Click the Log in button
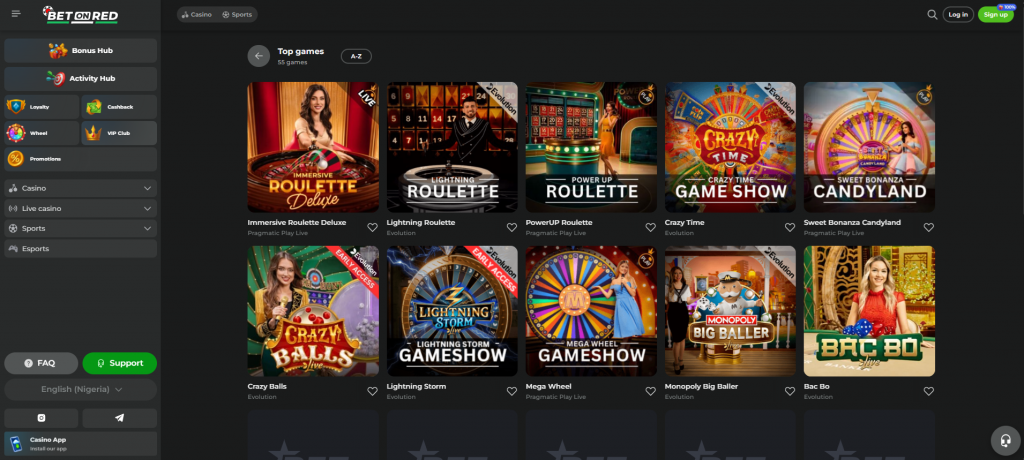The height and width of the screenshot is (460, 1024). pyautogui.click(x=958, y=14)
